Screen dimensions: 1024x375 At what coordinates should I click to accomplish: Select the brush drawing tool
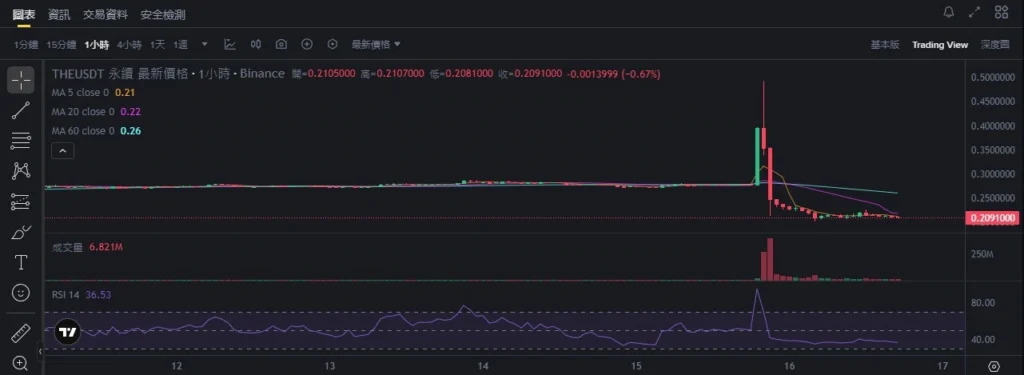coord(21,232)
